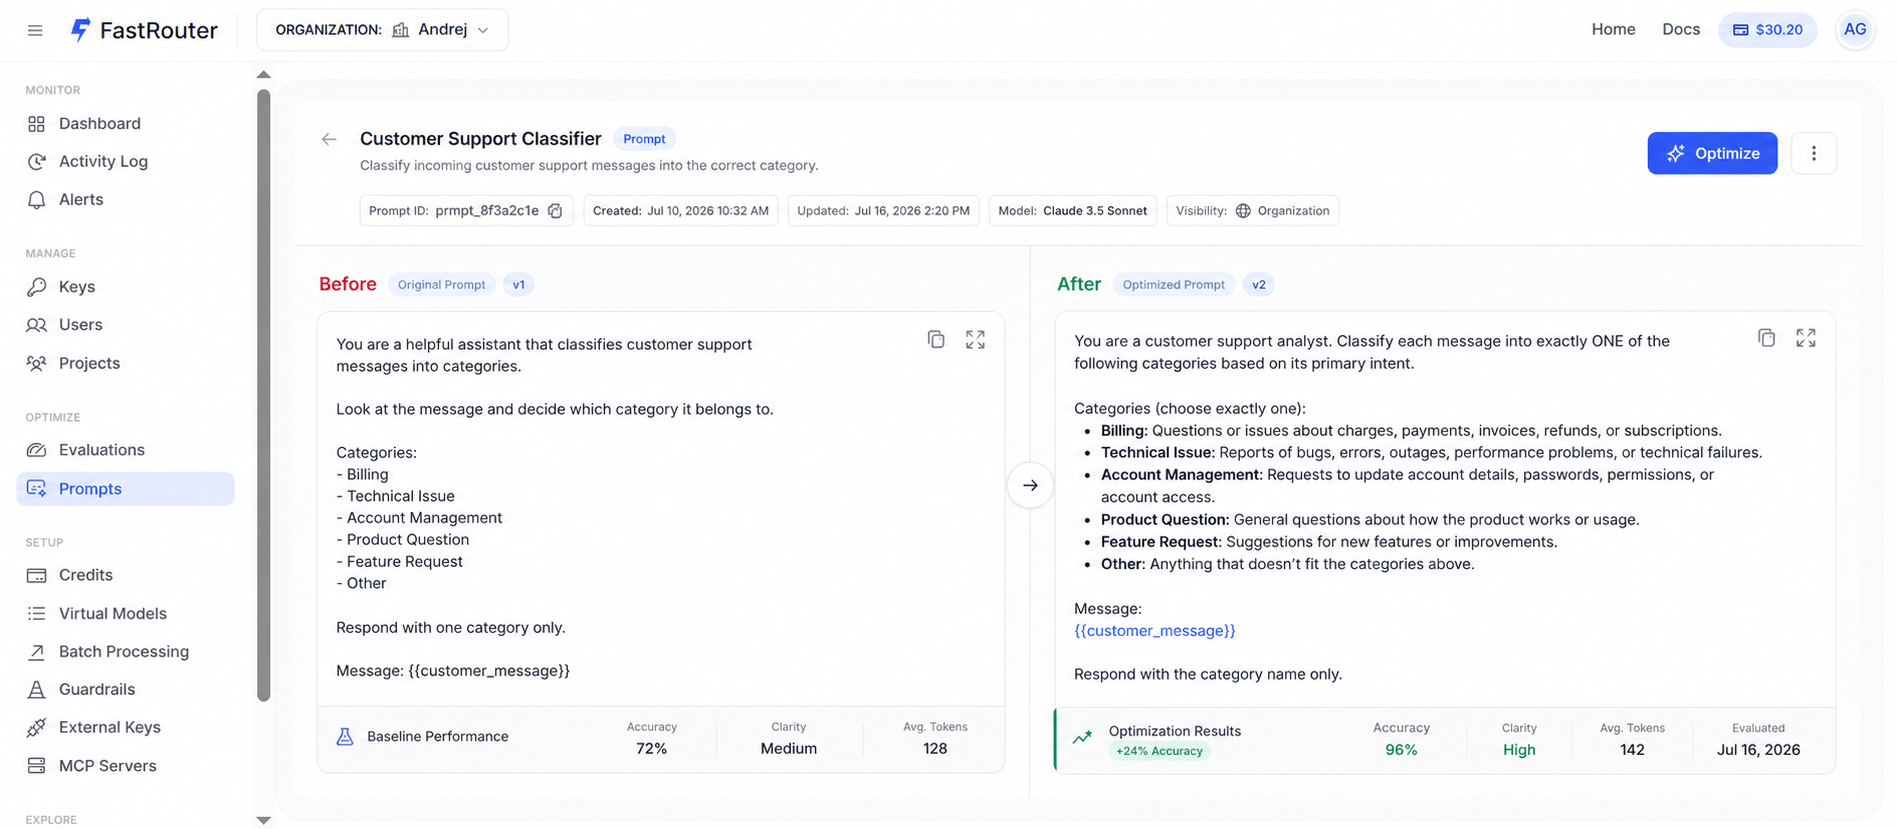Open the Docs link

coord(1681,30)
